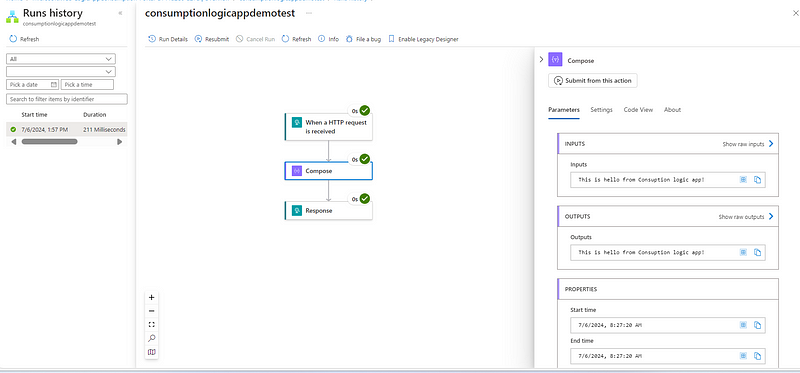Collapse the Runs history panel
Screen dimensions: 800x373
click(x=120, y=13)
